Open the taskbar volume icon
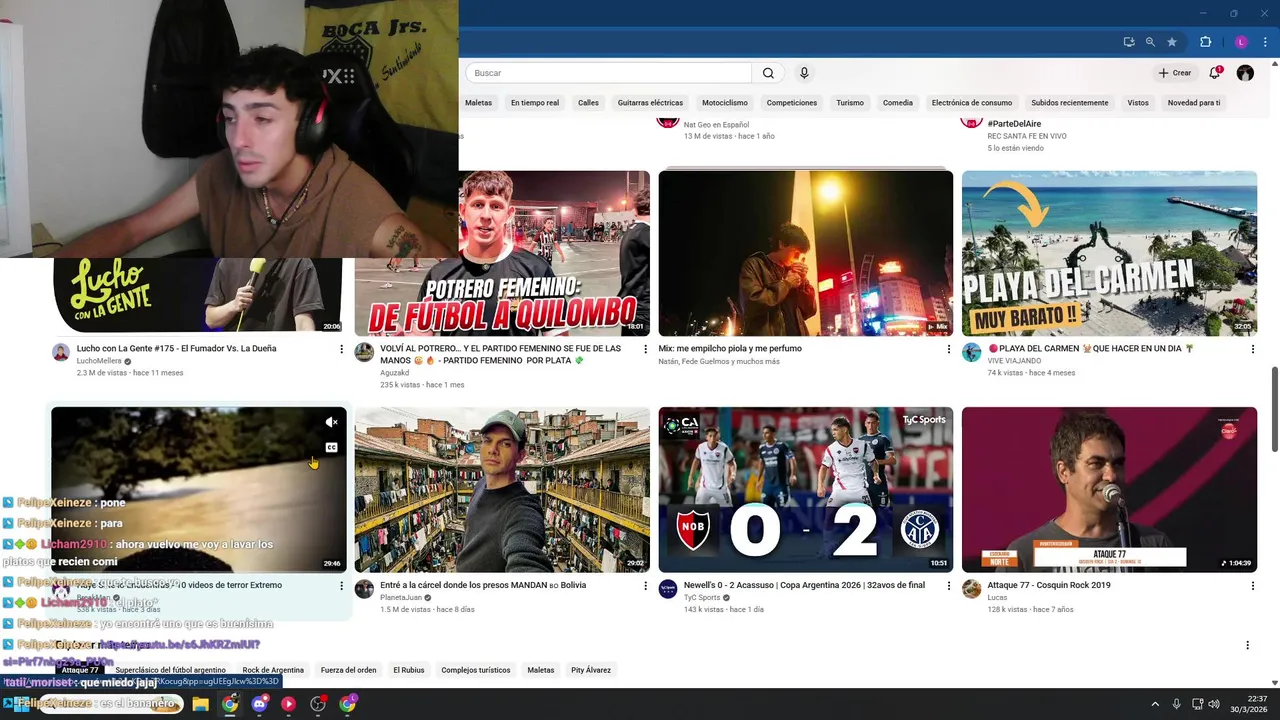 1214,704
